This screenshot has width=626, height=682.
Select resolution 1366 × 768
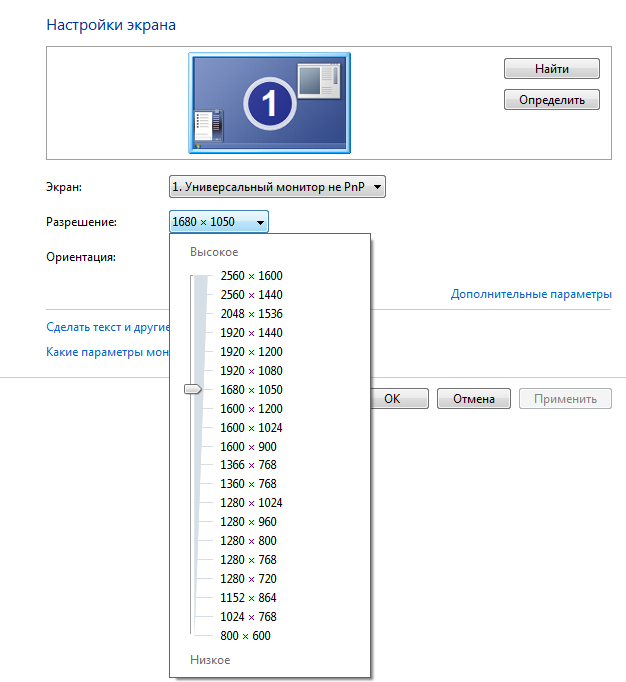coord(248,465)
